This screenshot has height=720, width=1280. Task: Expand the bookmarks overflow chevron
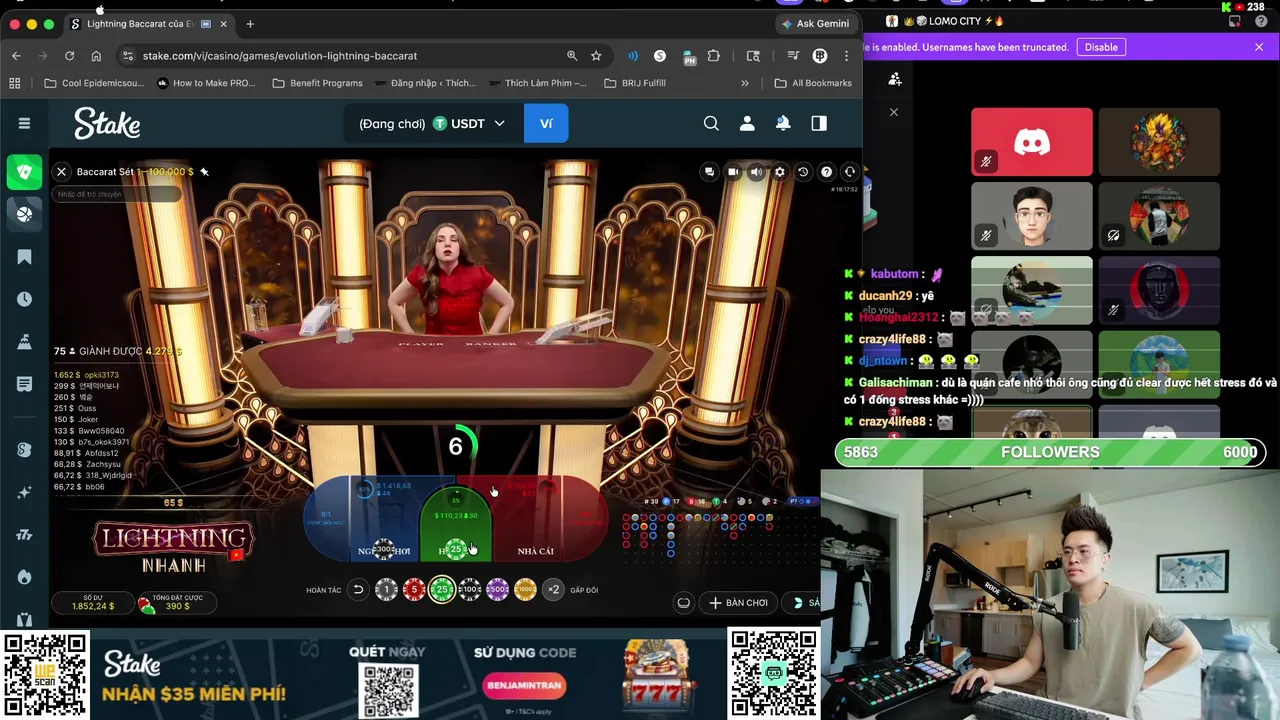744,83
